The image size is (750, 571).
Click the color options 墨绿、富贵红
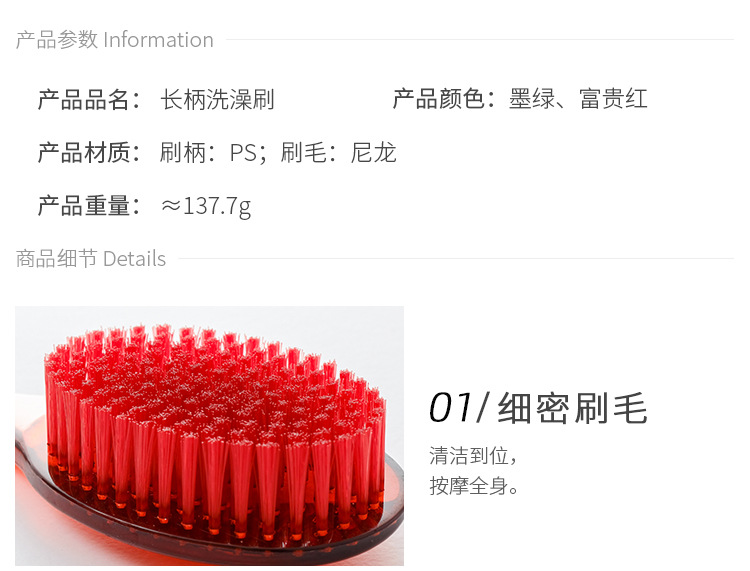[578, 99]
